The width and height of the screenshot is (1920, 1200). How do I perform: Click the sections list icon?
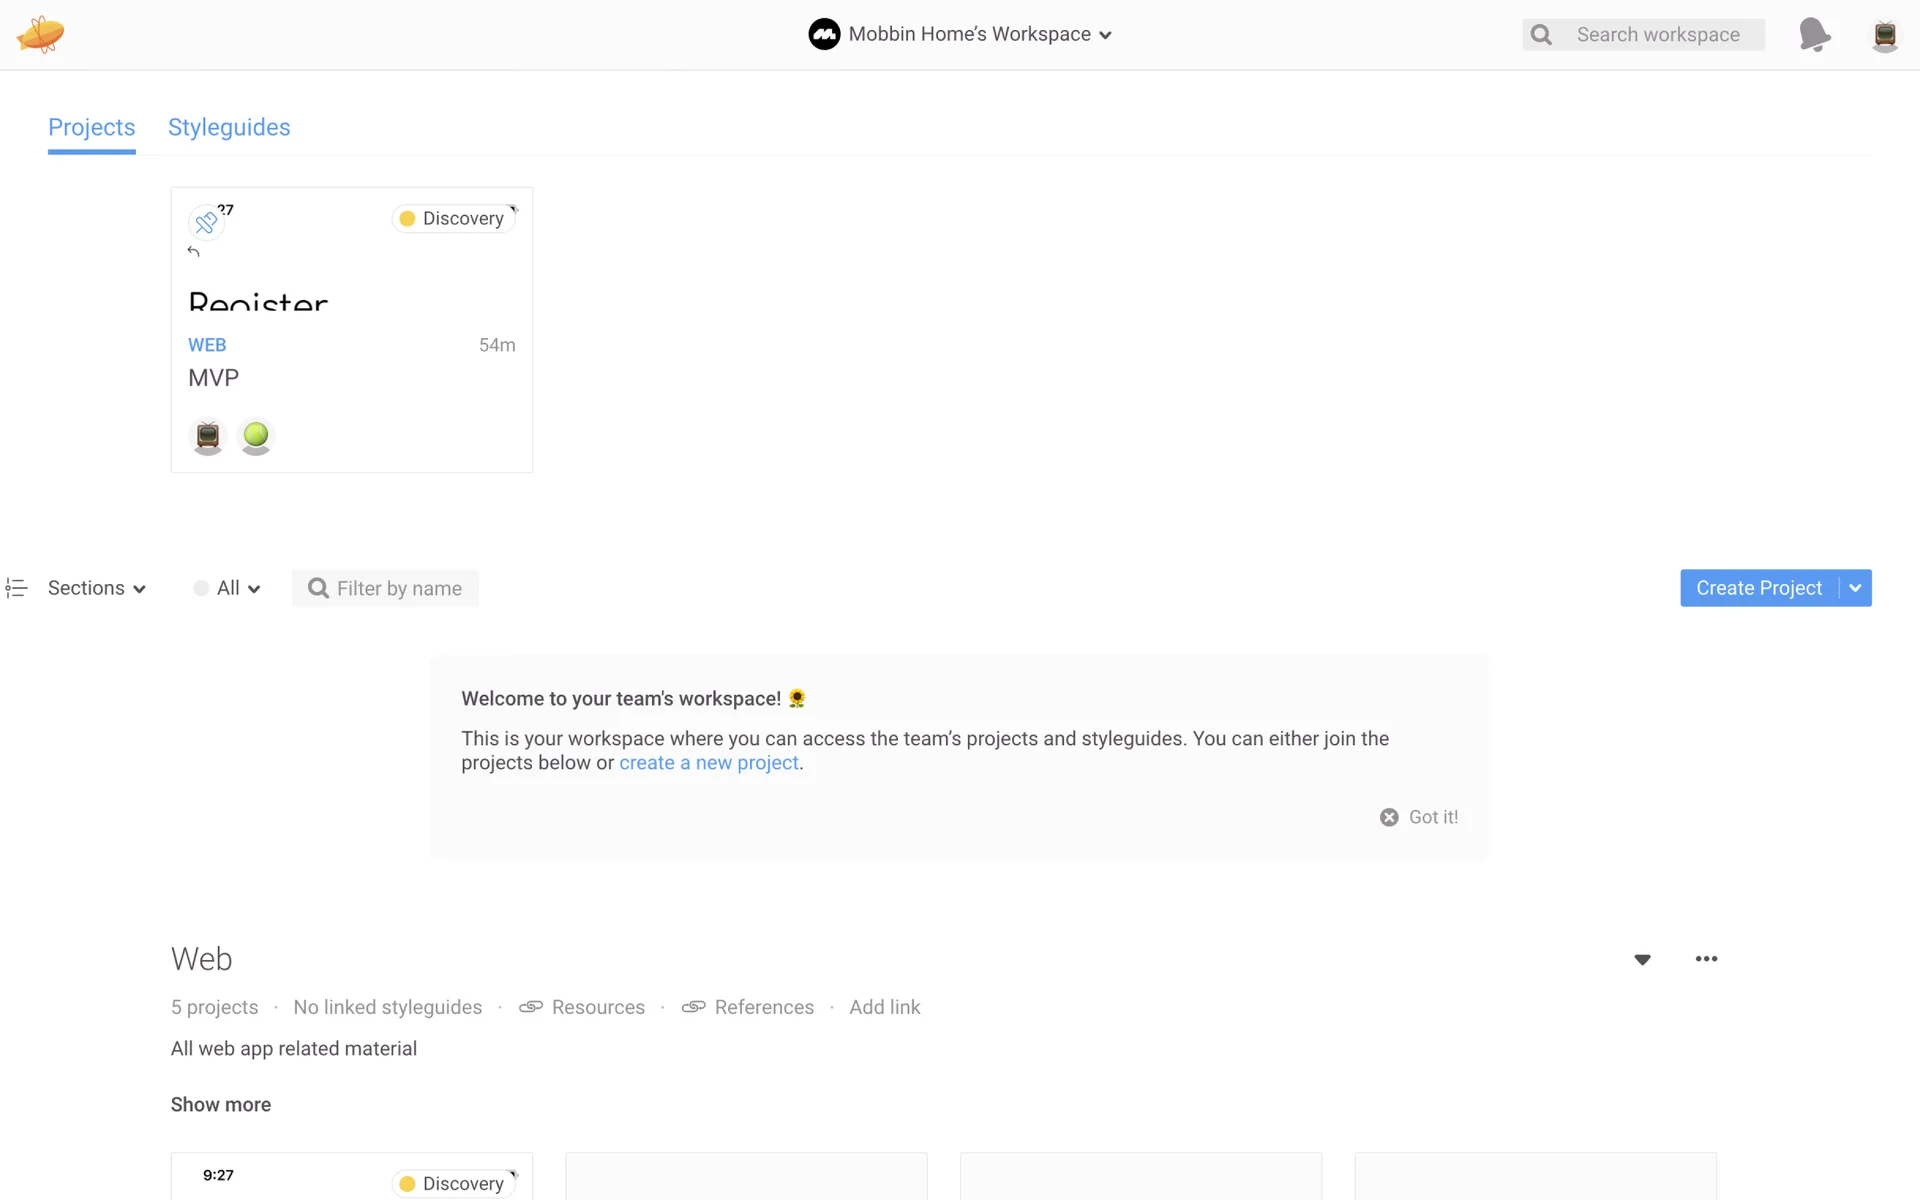click(x=16, y=588)
